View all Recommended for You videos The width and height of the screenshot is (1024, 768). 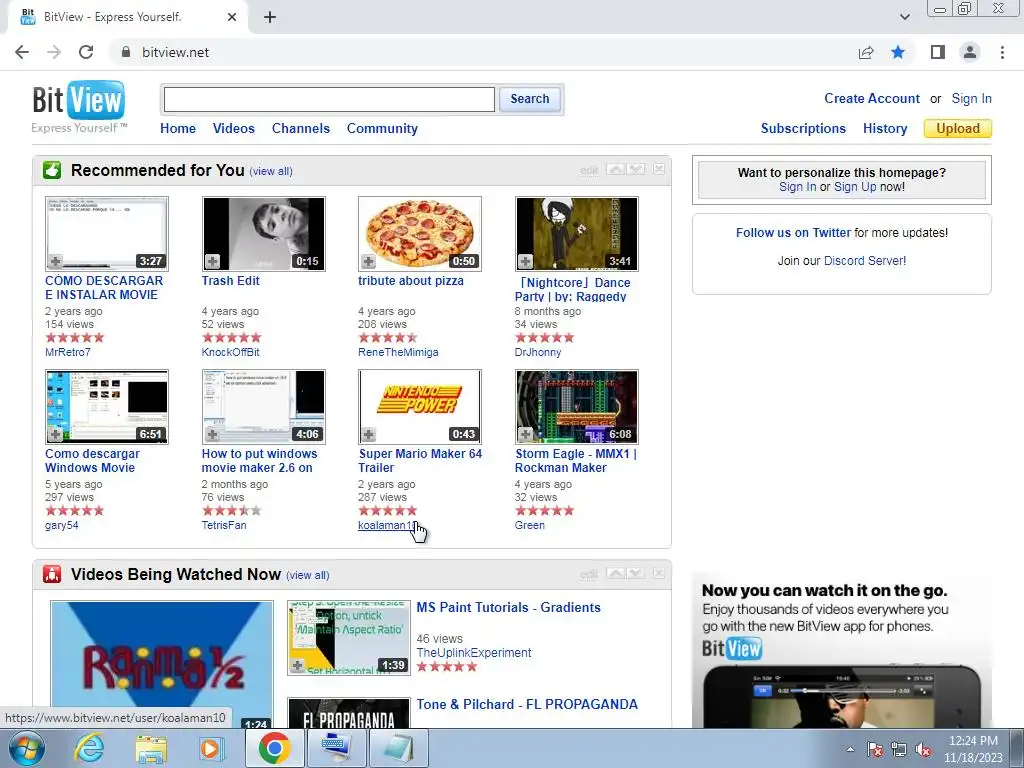point(271,171)
